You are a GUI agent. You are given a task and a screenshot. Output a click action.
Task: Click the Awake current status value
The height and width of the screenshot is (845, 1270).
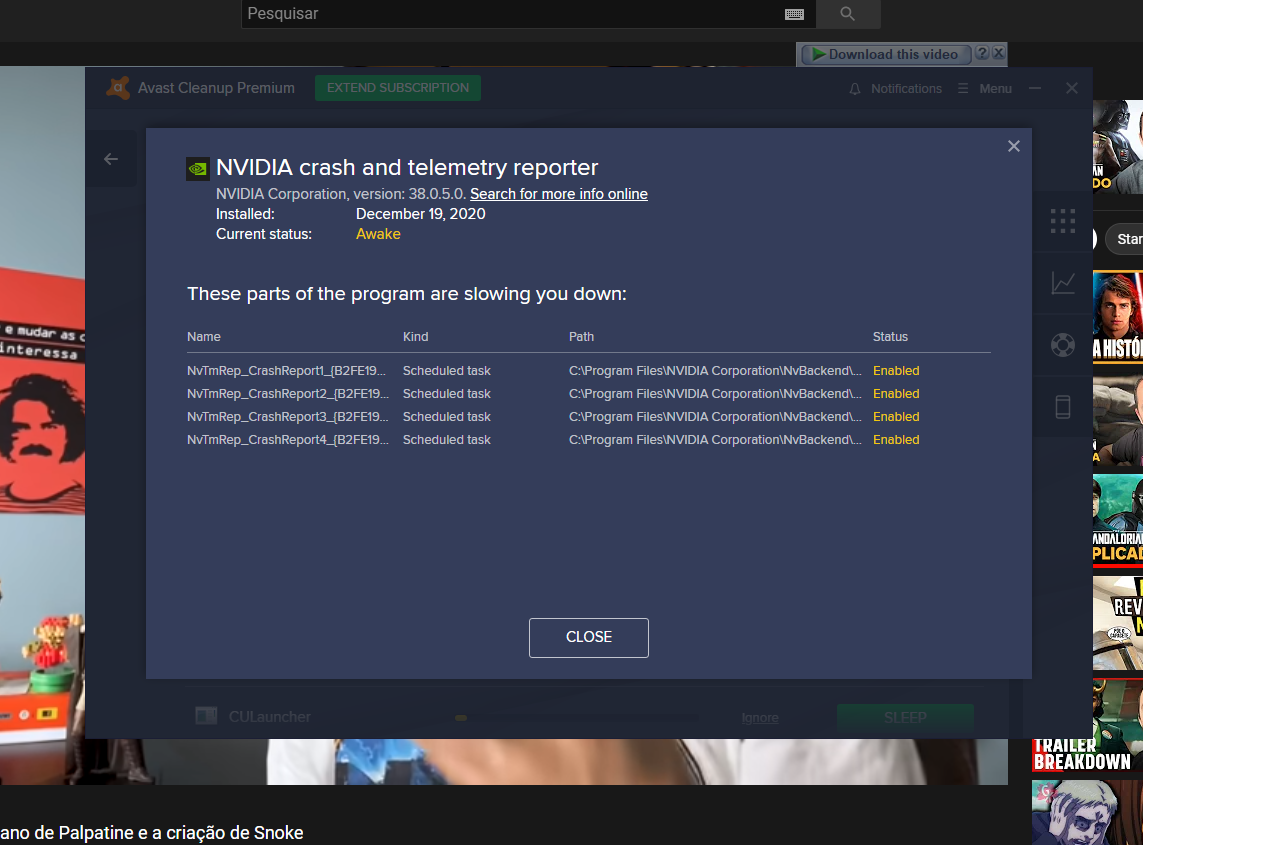click(378, 234)
